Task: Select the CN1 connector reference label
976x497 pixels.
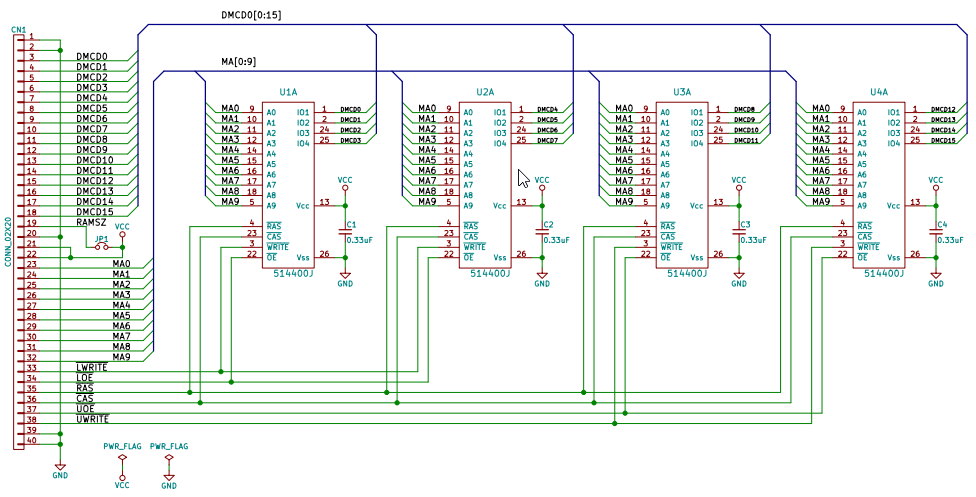Action: pyautogui.click(x=18, y=29)
